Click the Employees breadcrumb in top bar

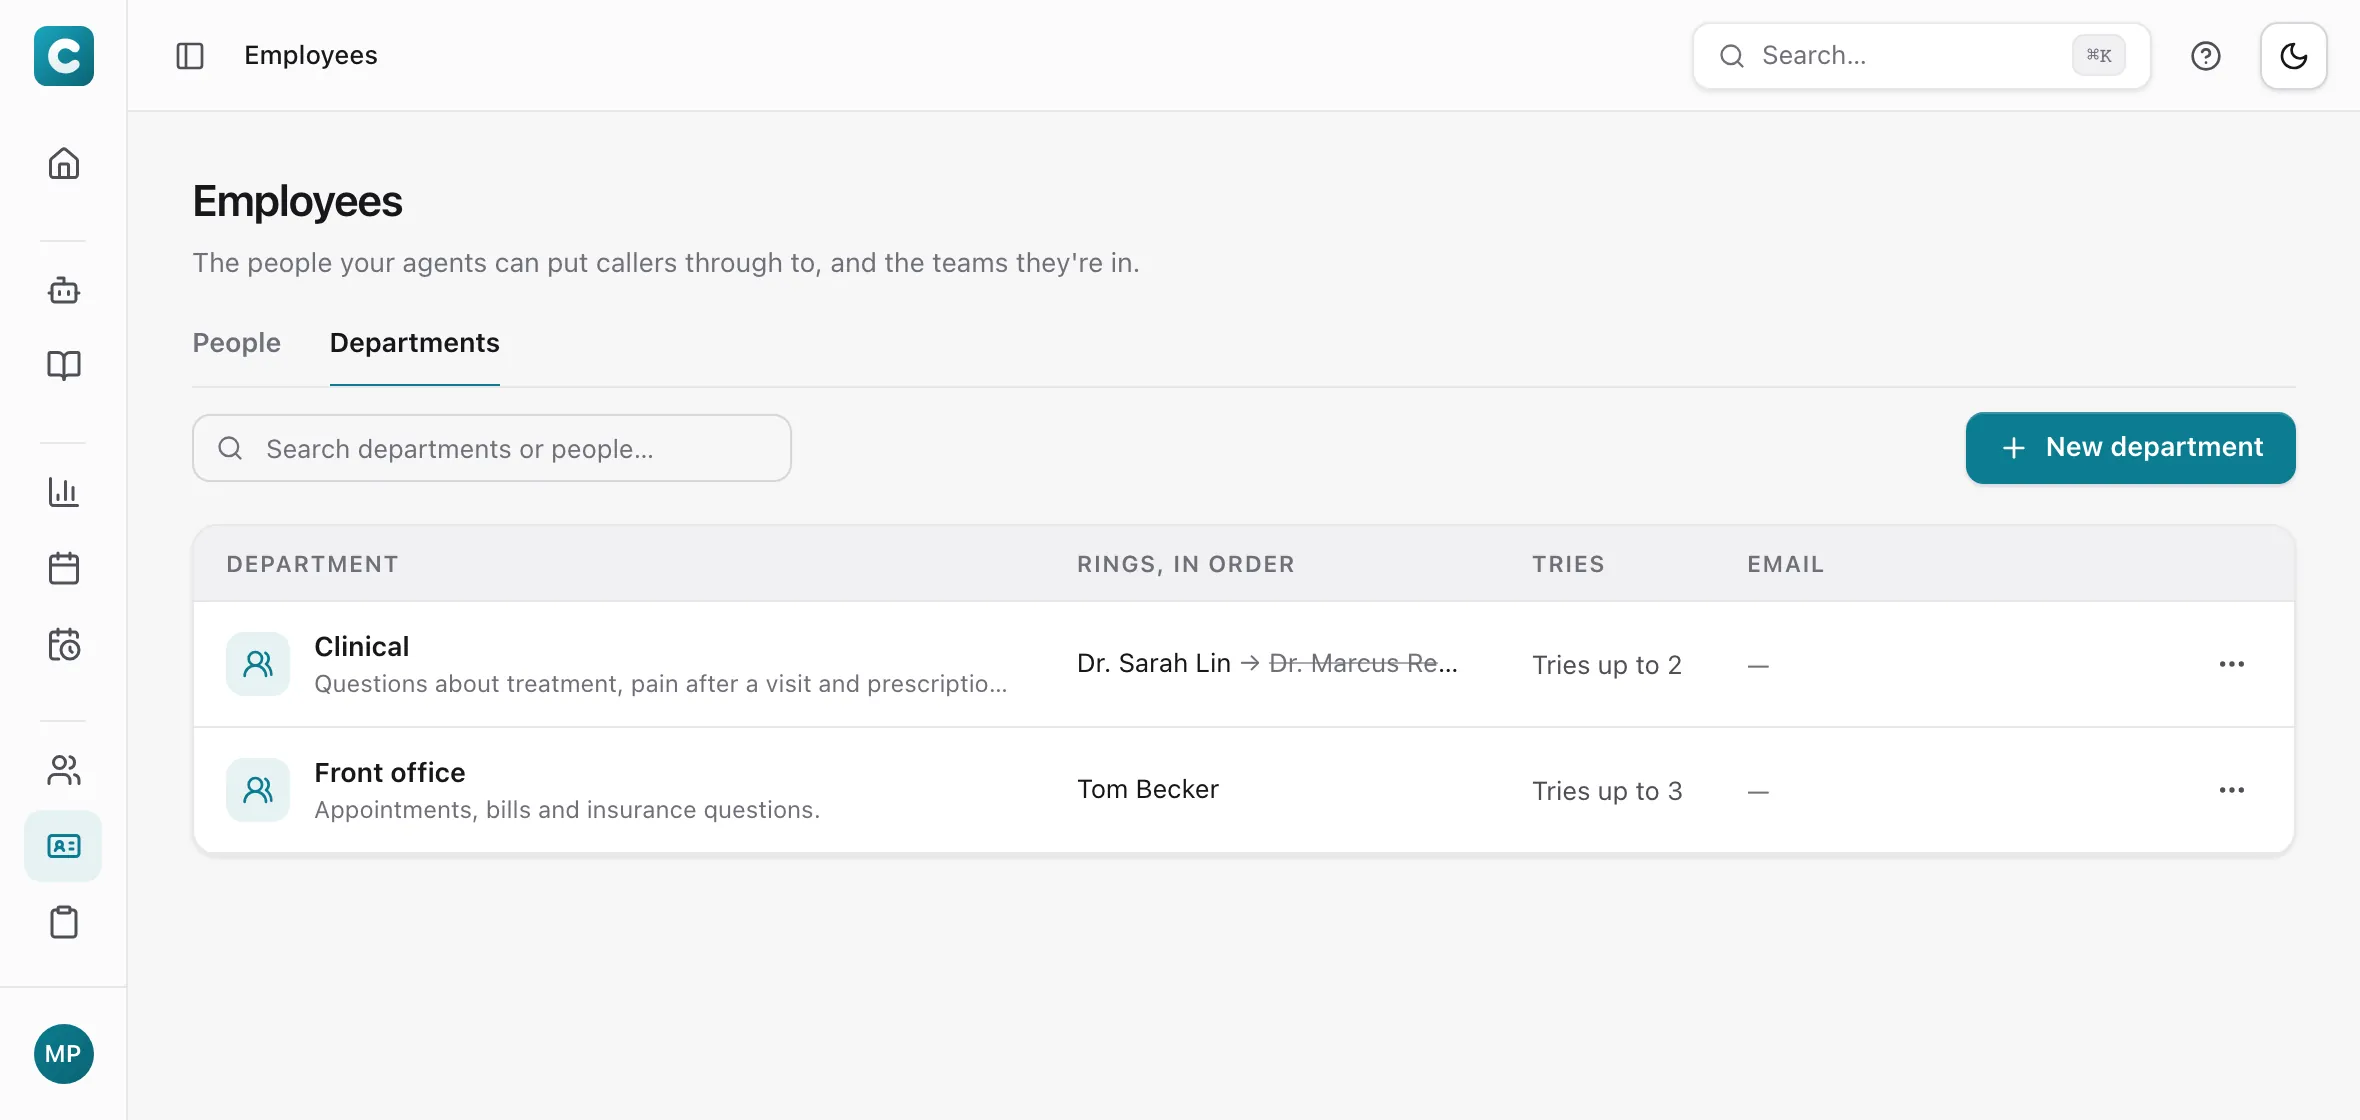coord(311,55)
